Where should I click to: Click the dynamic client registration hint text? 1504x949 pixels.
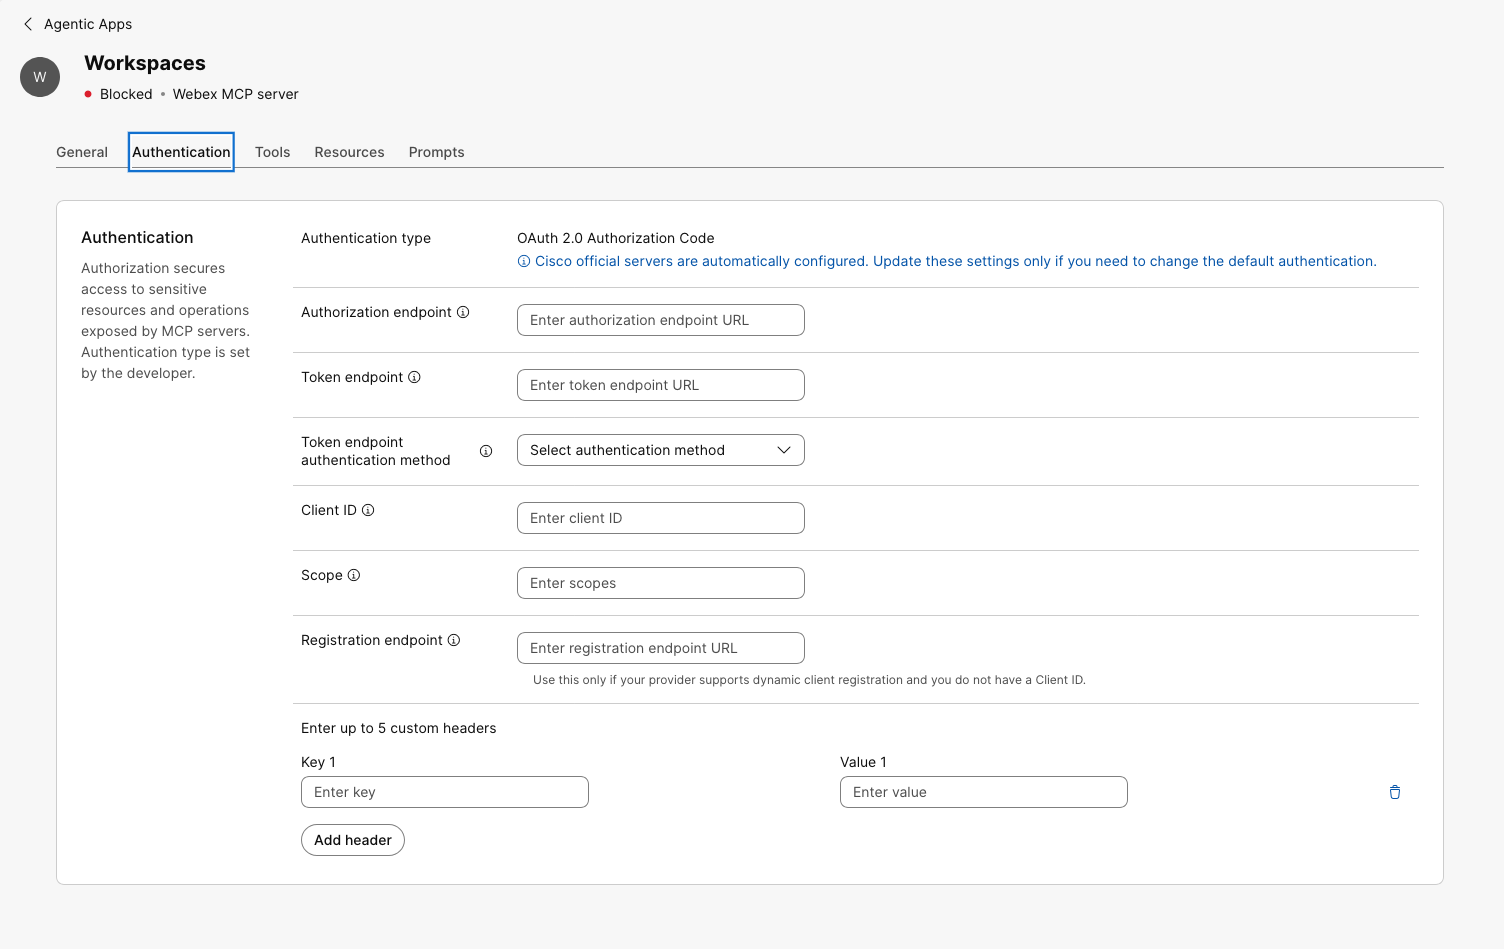point(809,680)
